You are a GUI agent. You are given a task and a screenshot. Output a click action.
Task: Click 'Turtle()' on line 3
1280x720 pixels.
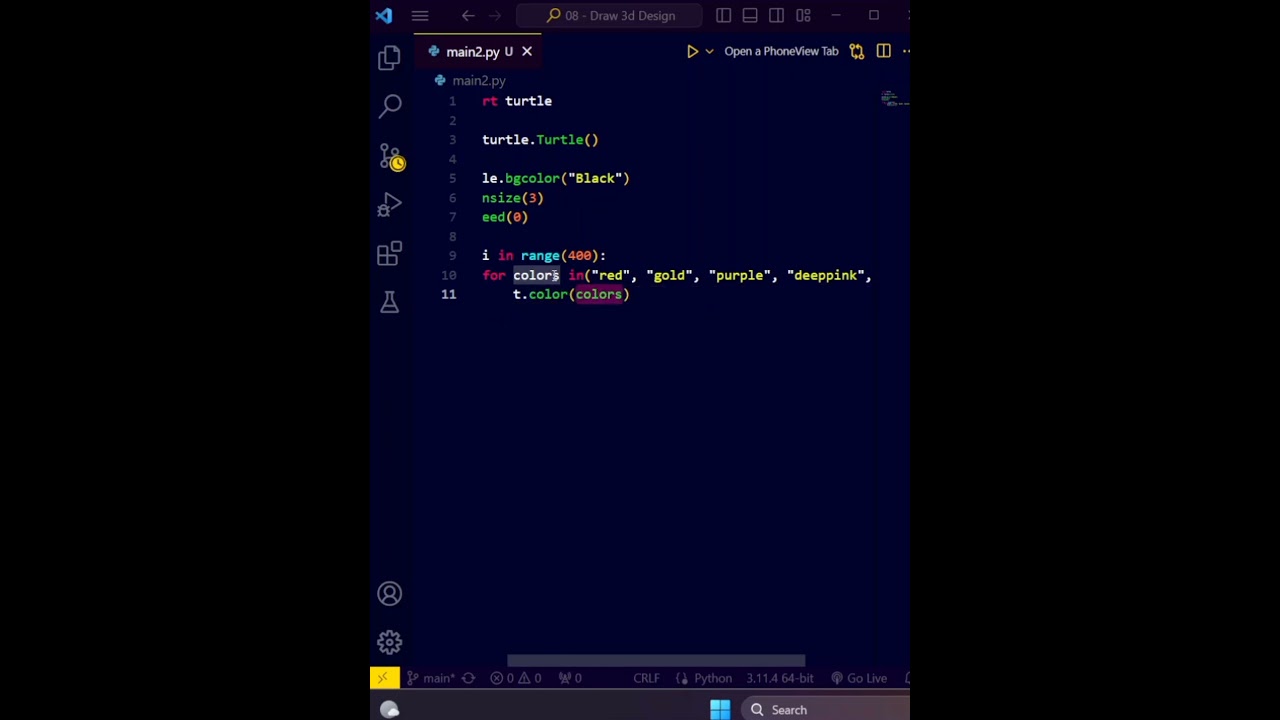click(x=567, y=140)
